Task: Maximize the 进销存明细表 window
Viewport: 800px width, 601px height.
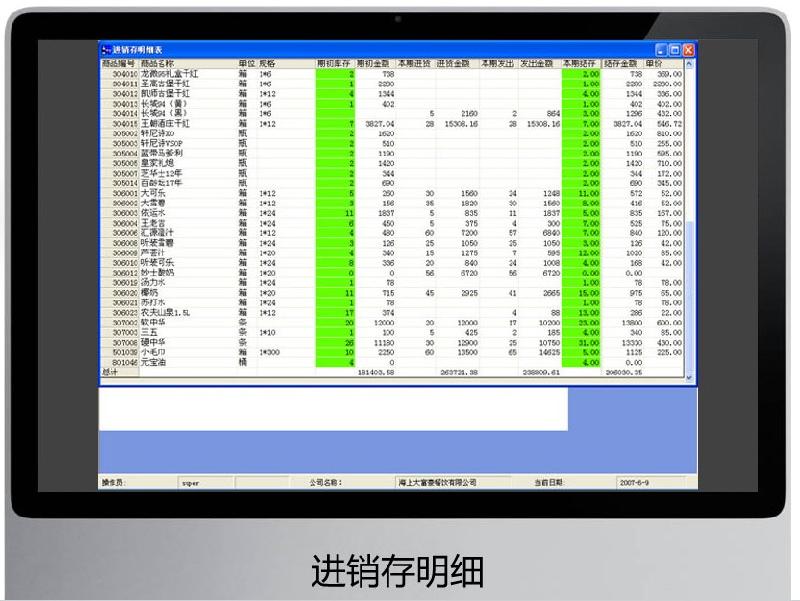Action: [675, 49]
